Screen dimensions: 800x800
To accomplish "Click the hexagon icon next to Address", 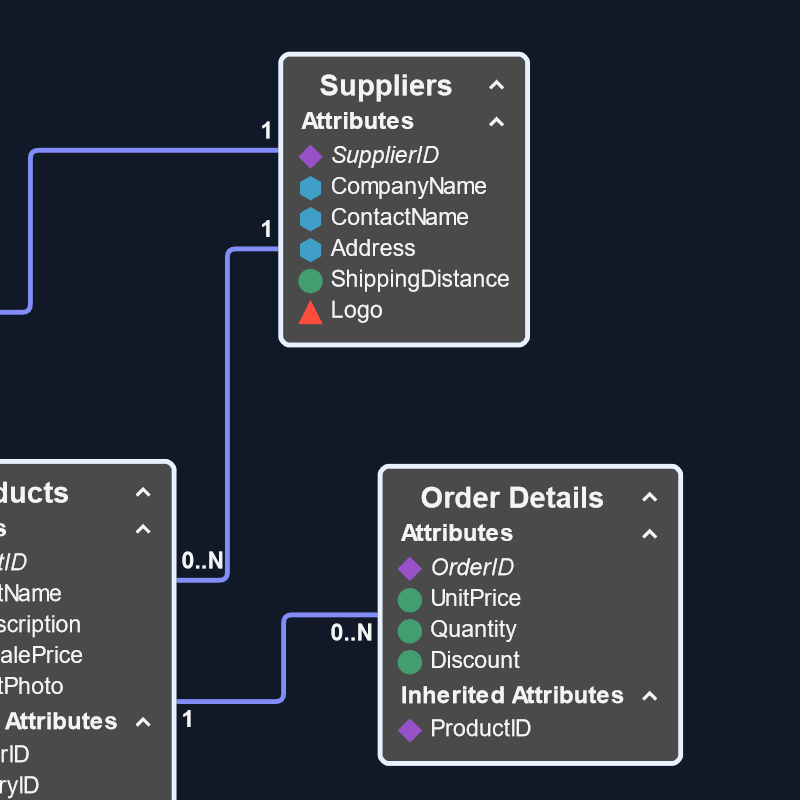I will [310, 249].
